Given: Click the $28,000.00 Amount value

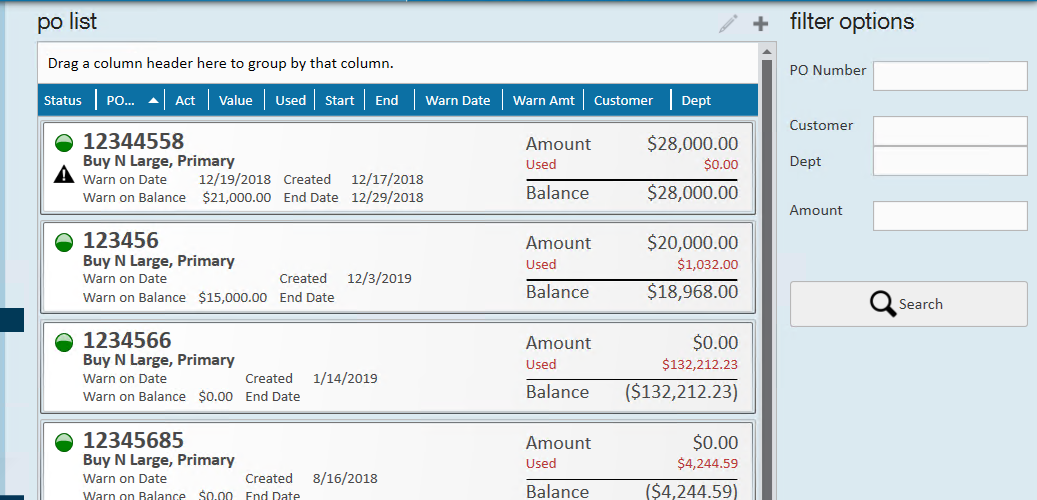Looking at the screenshot, I should point(692,144).
